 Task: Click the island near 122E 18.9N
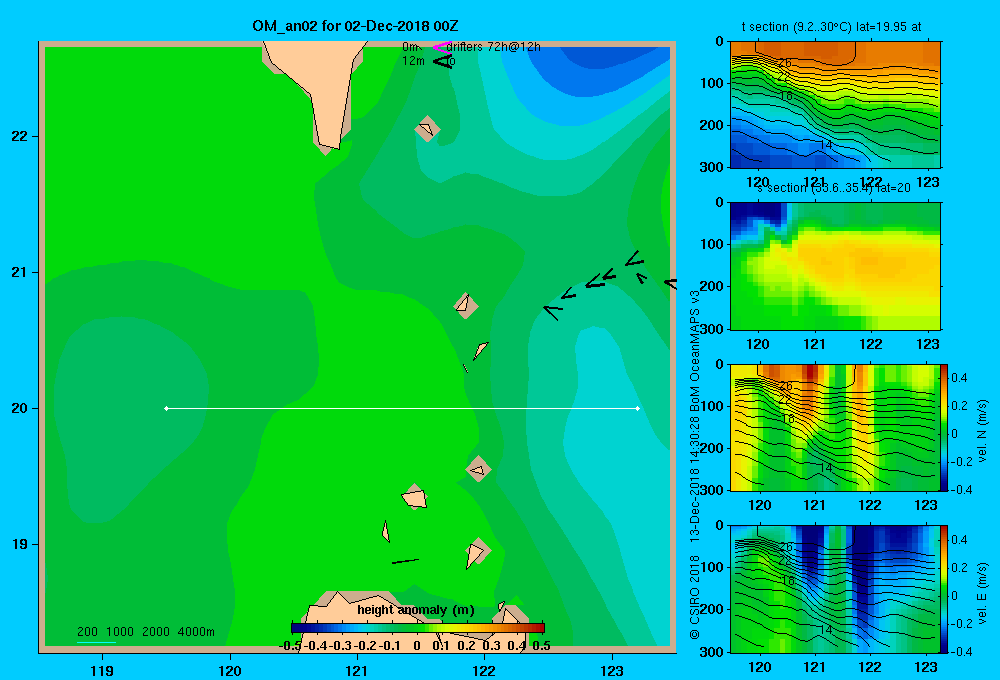(x=477, y=552)
